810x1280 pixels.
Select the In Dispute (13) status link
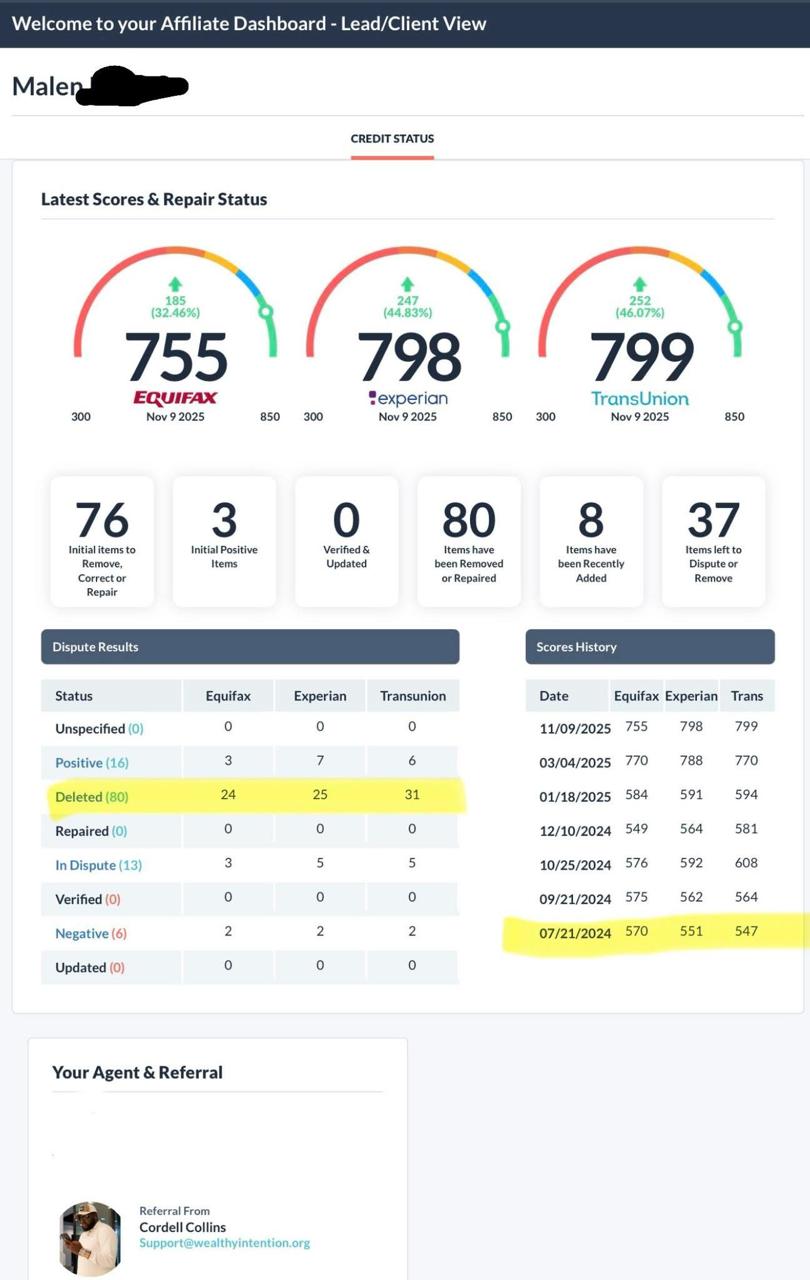(x=98, y=865)
